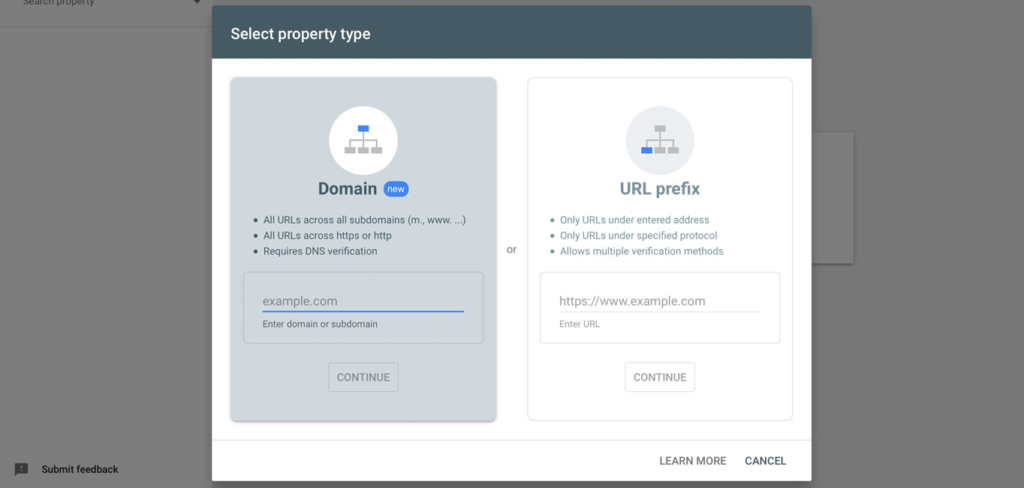Select the URL prefix heading text
The height and width of the screenshot is (488, 1024).
pyautogui.click(x=659, y=189)
